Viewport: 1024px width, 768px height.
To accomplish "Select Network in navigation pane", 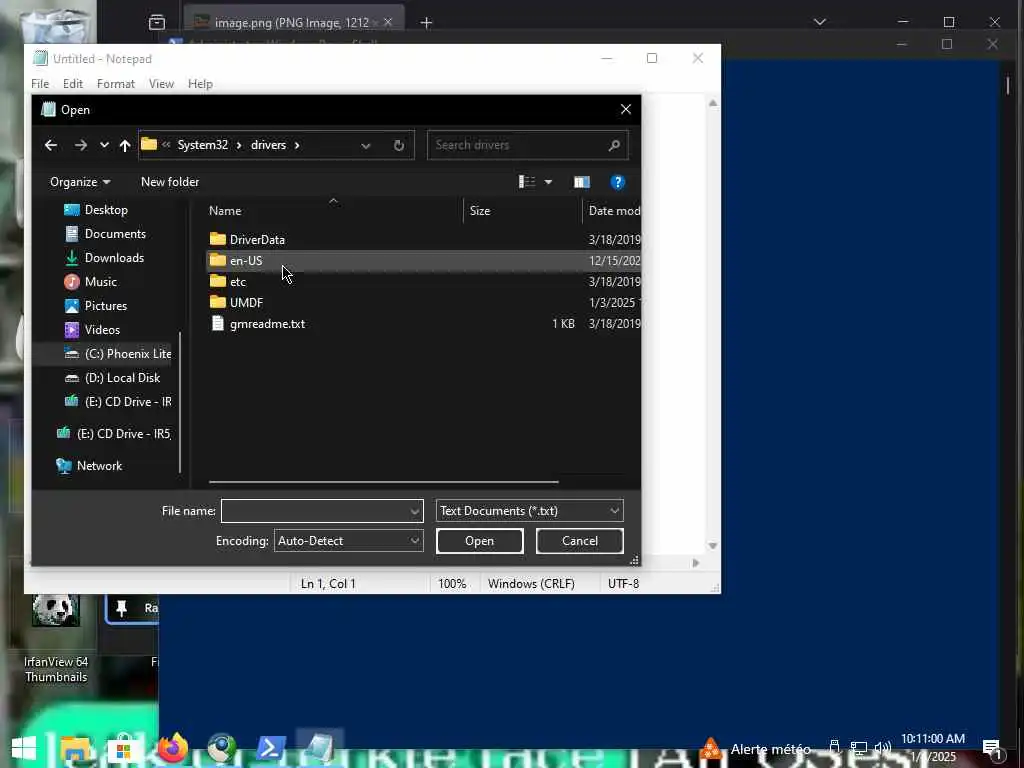I will [99, 466].
